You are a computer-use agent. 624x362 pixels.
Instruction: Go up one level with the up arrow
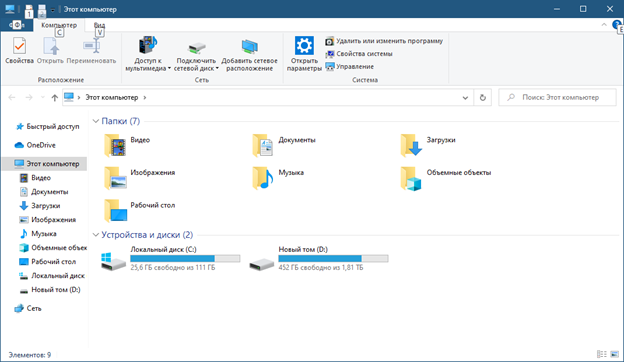click(55, 97)
